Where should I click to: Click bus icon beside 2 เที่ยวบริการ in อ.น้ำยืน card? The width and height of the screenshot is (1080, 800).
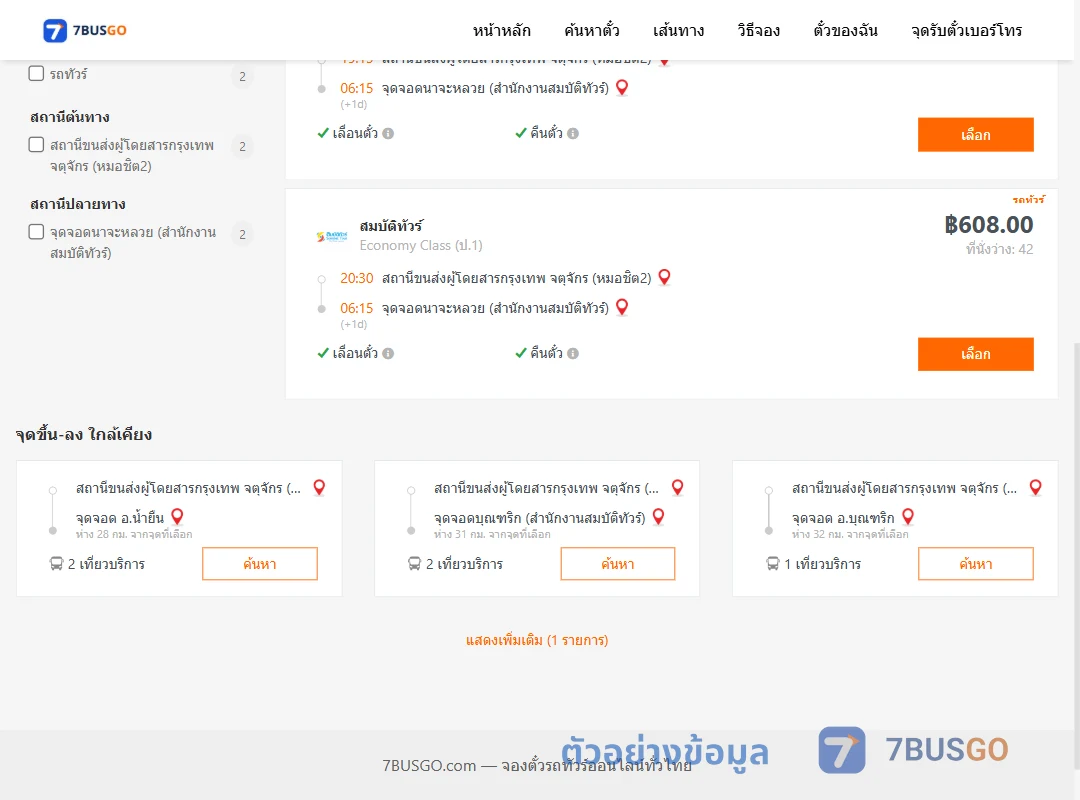point(56,564)
